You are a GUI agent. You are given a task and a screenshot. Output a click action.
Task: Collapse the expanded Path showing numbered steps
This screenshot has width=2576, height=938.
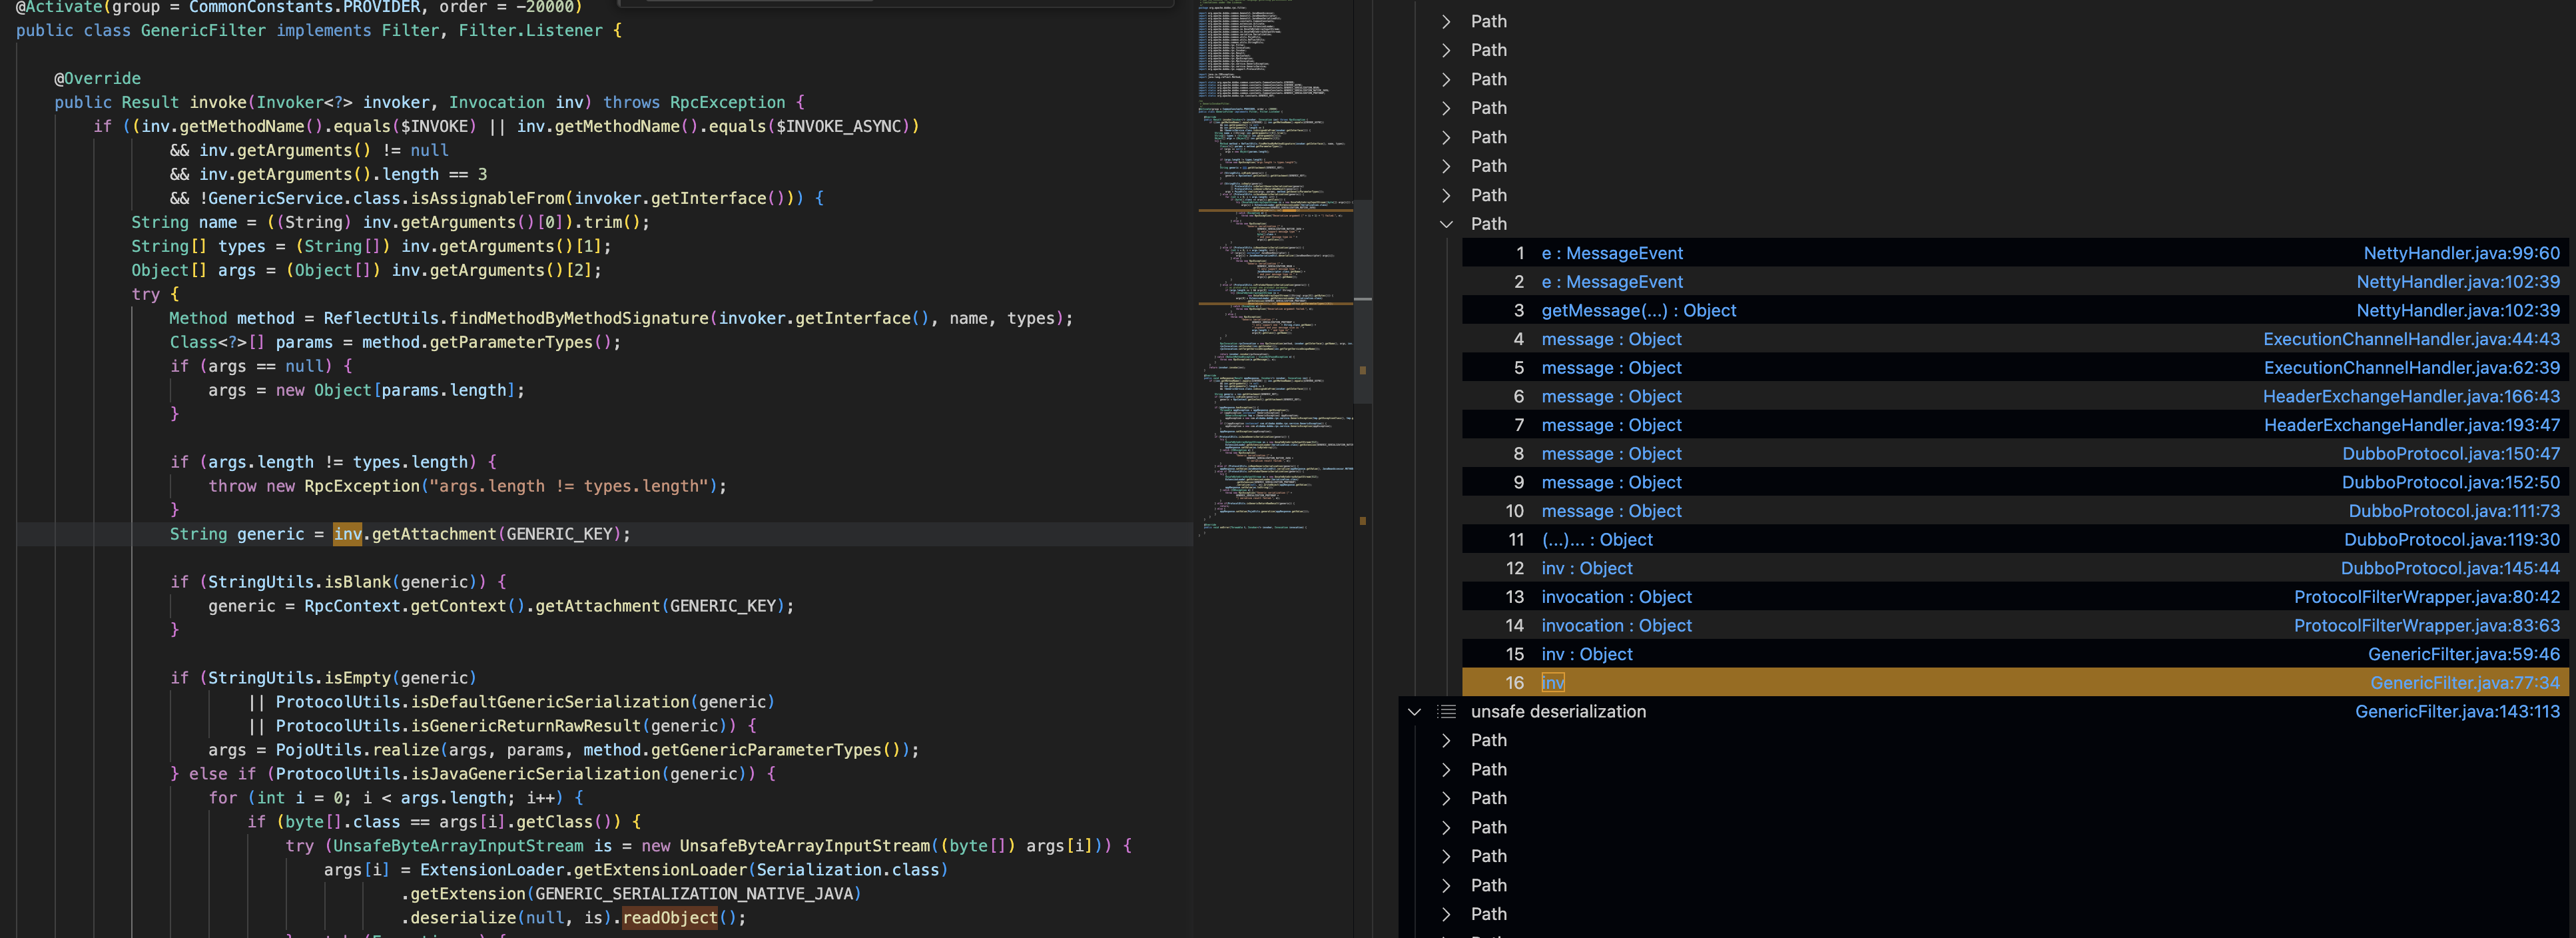point(1446,224)
